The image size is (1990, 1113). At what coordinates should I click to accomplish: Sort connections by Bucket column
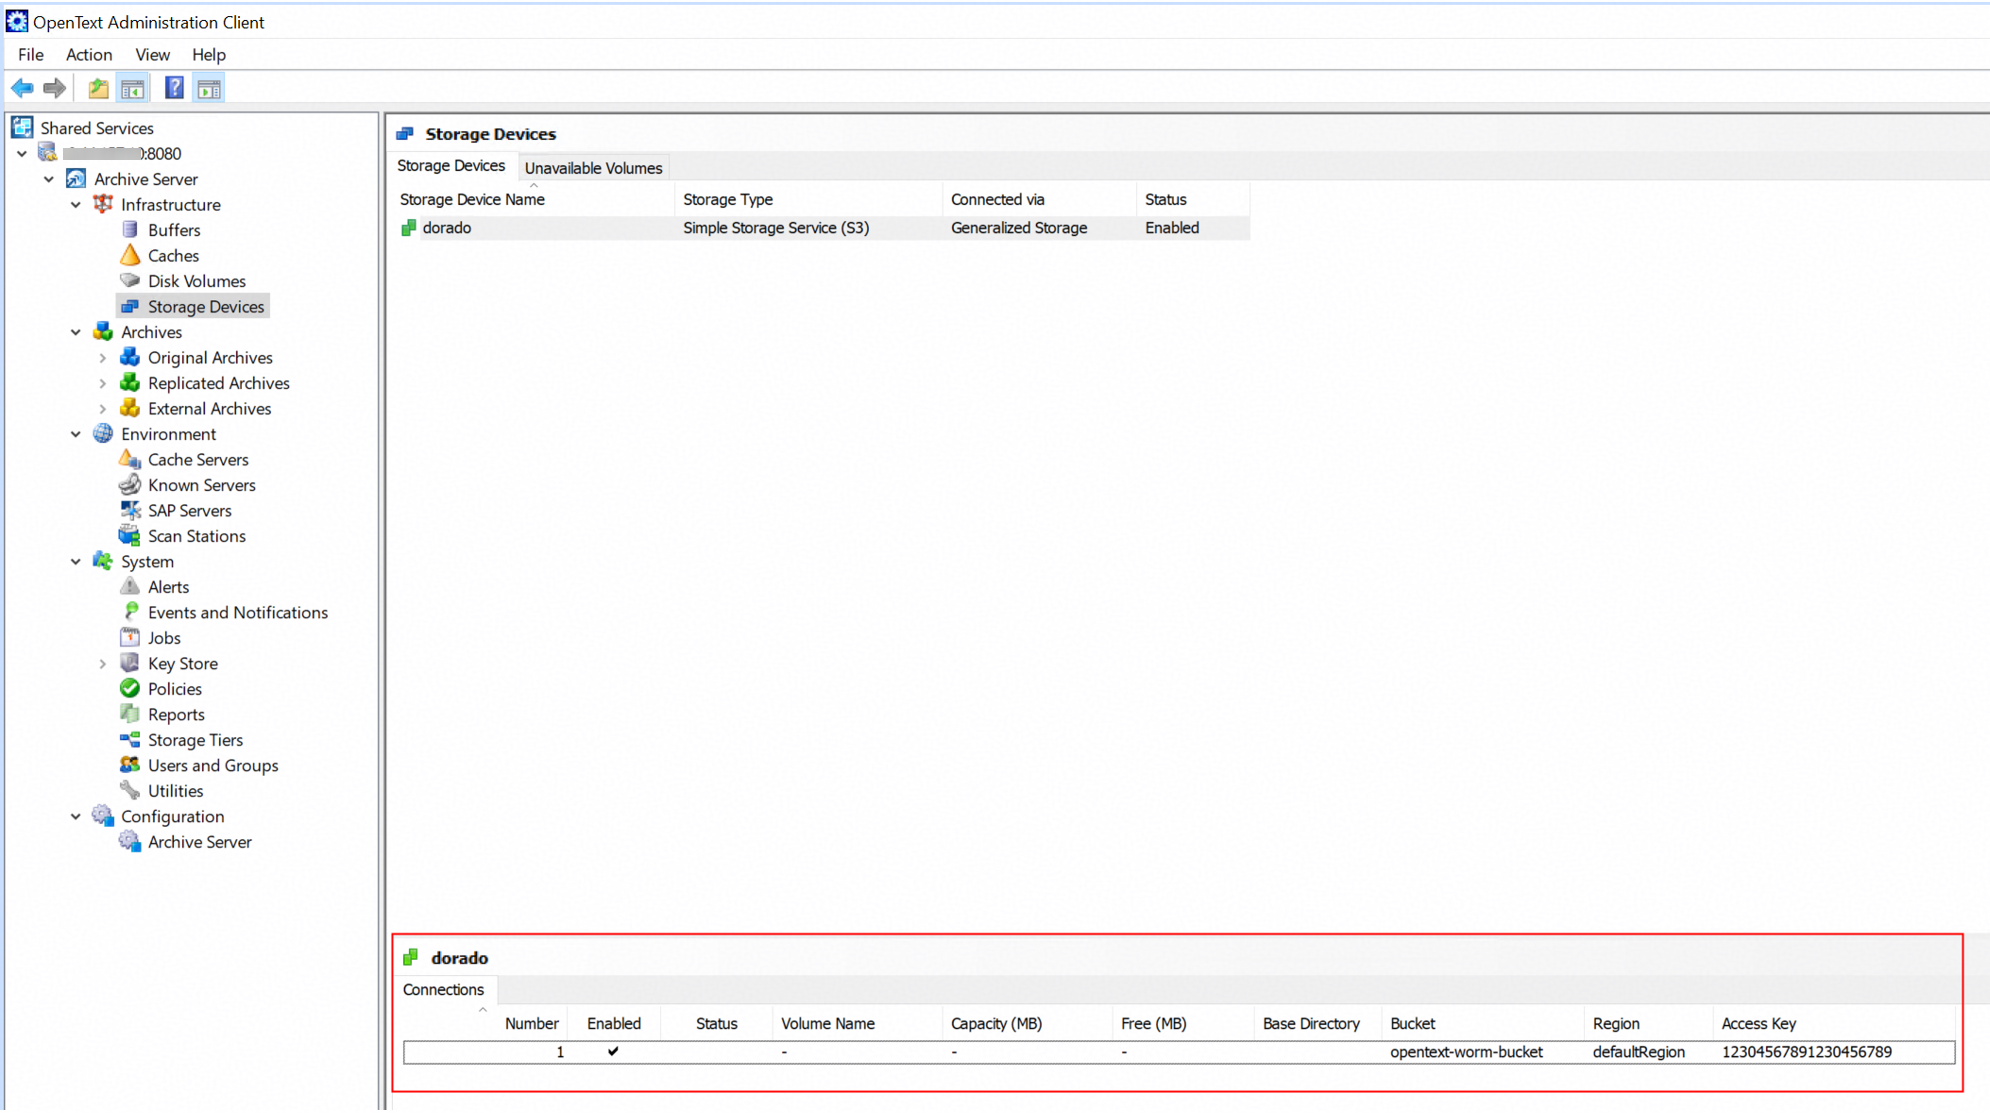[1482, 1023]
